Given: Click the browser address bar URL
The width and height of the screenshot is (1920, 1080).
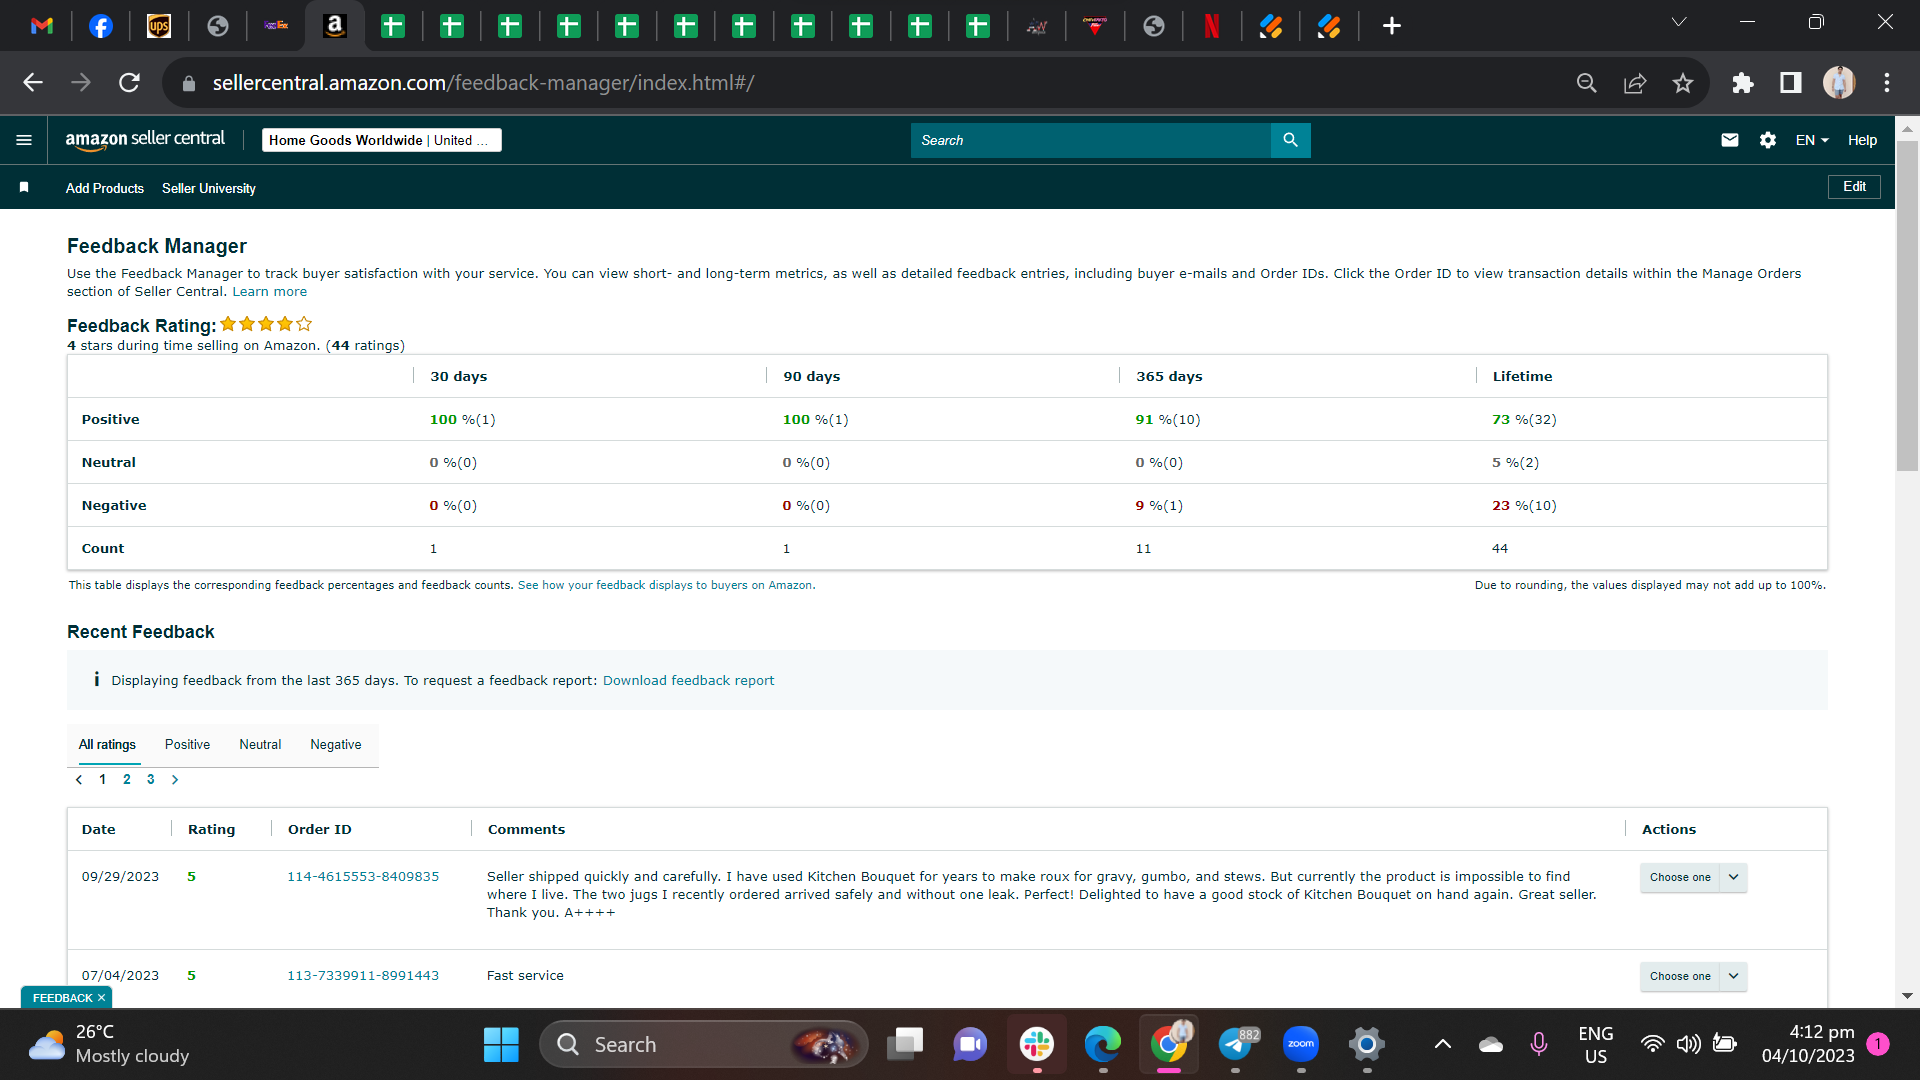Looking at the screenshot, I should 483,83.
